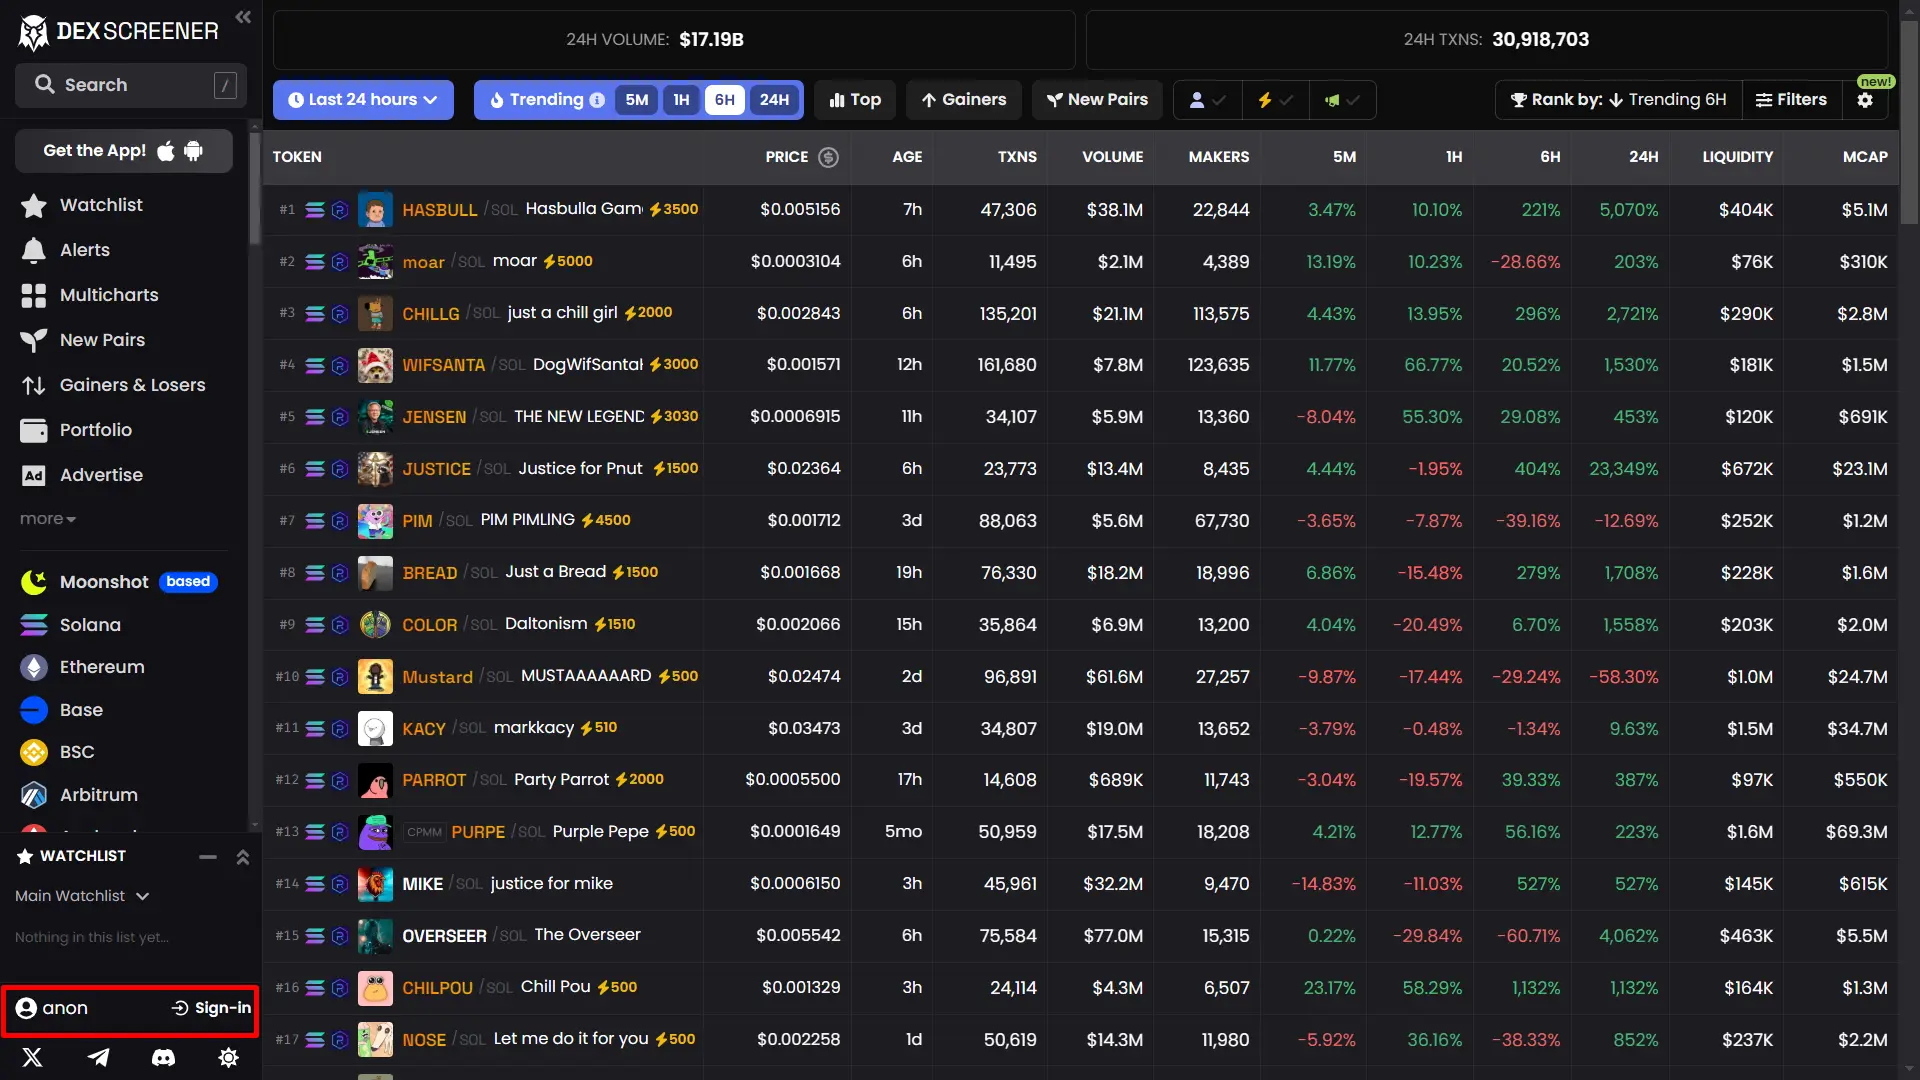Viewport: 1920px width, 1080px height.
Task: Select the 1H trending interval
Action: point(681,100)
